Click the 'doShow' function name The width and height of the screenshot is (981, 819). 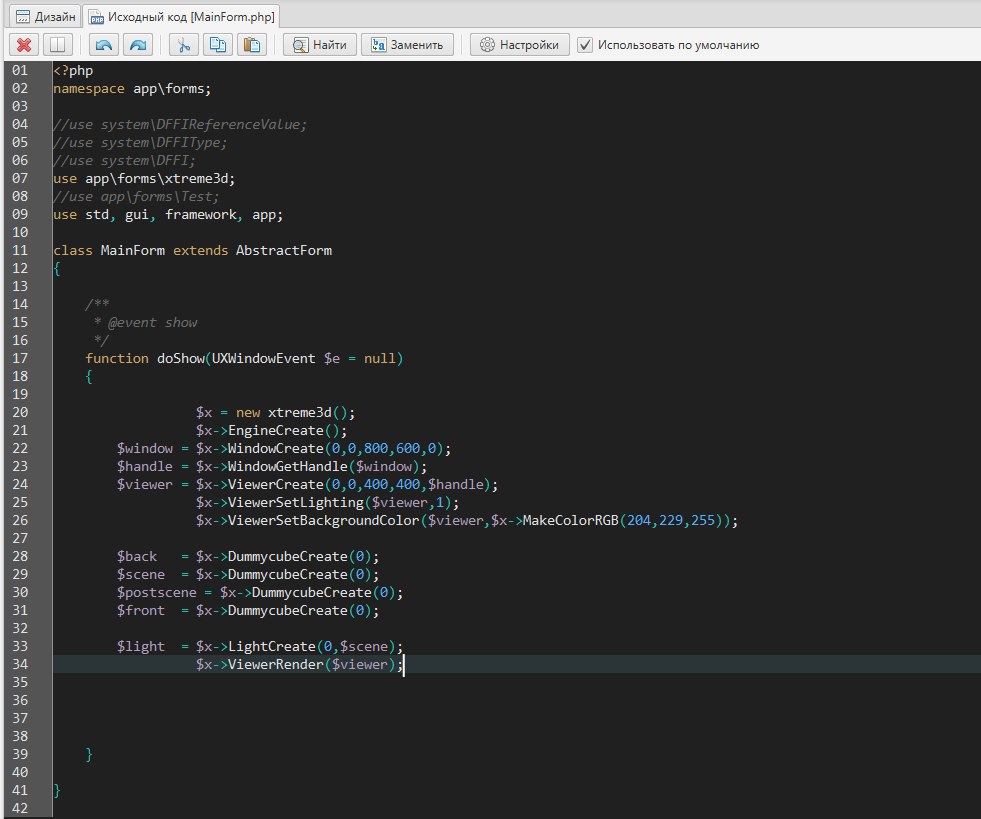pos(180,358)
